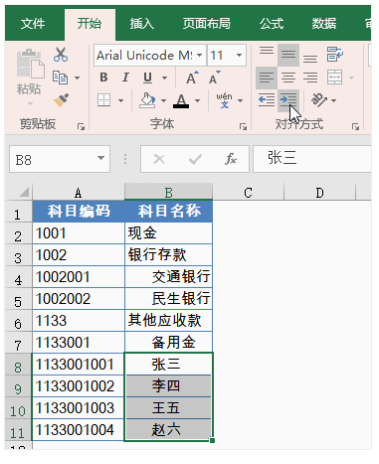
Task: Open font settings dialog launcher
Action: (x=243, y=126)
